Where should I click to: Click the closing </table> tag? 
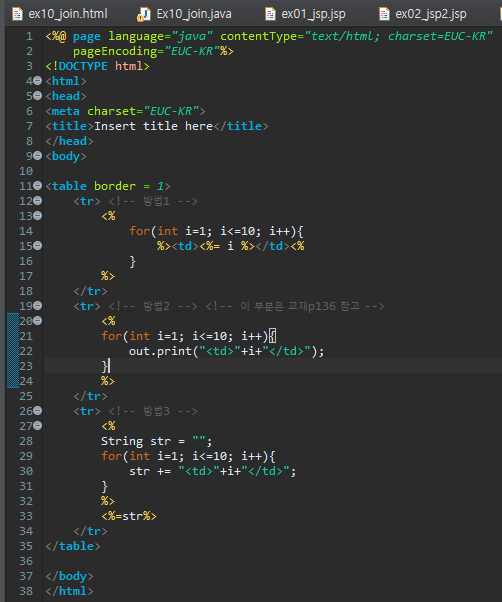tap(73, 546)
